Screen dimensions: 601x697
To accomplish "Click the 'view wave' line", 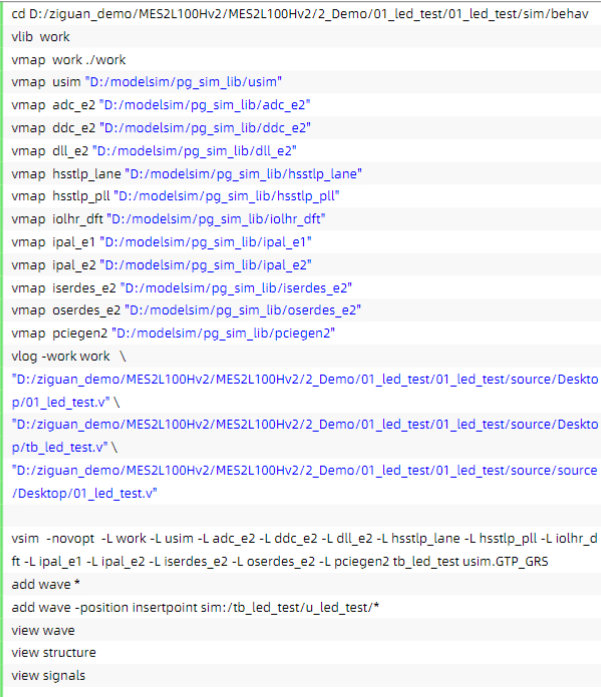I will (x=43, y=631).
